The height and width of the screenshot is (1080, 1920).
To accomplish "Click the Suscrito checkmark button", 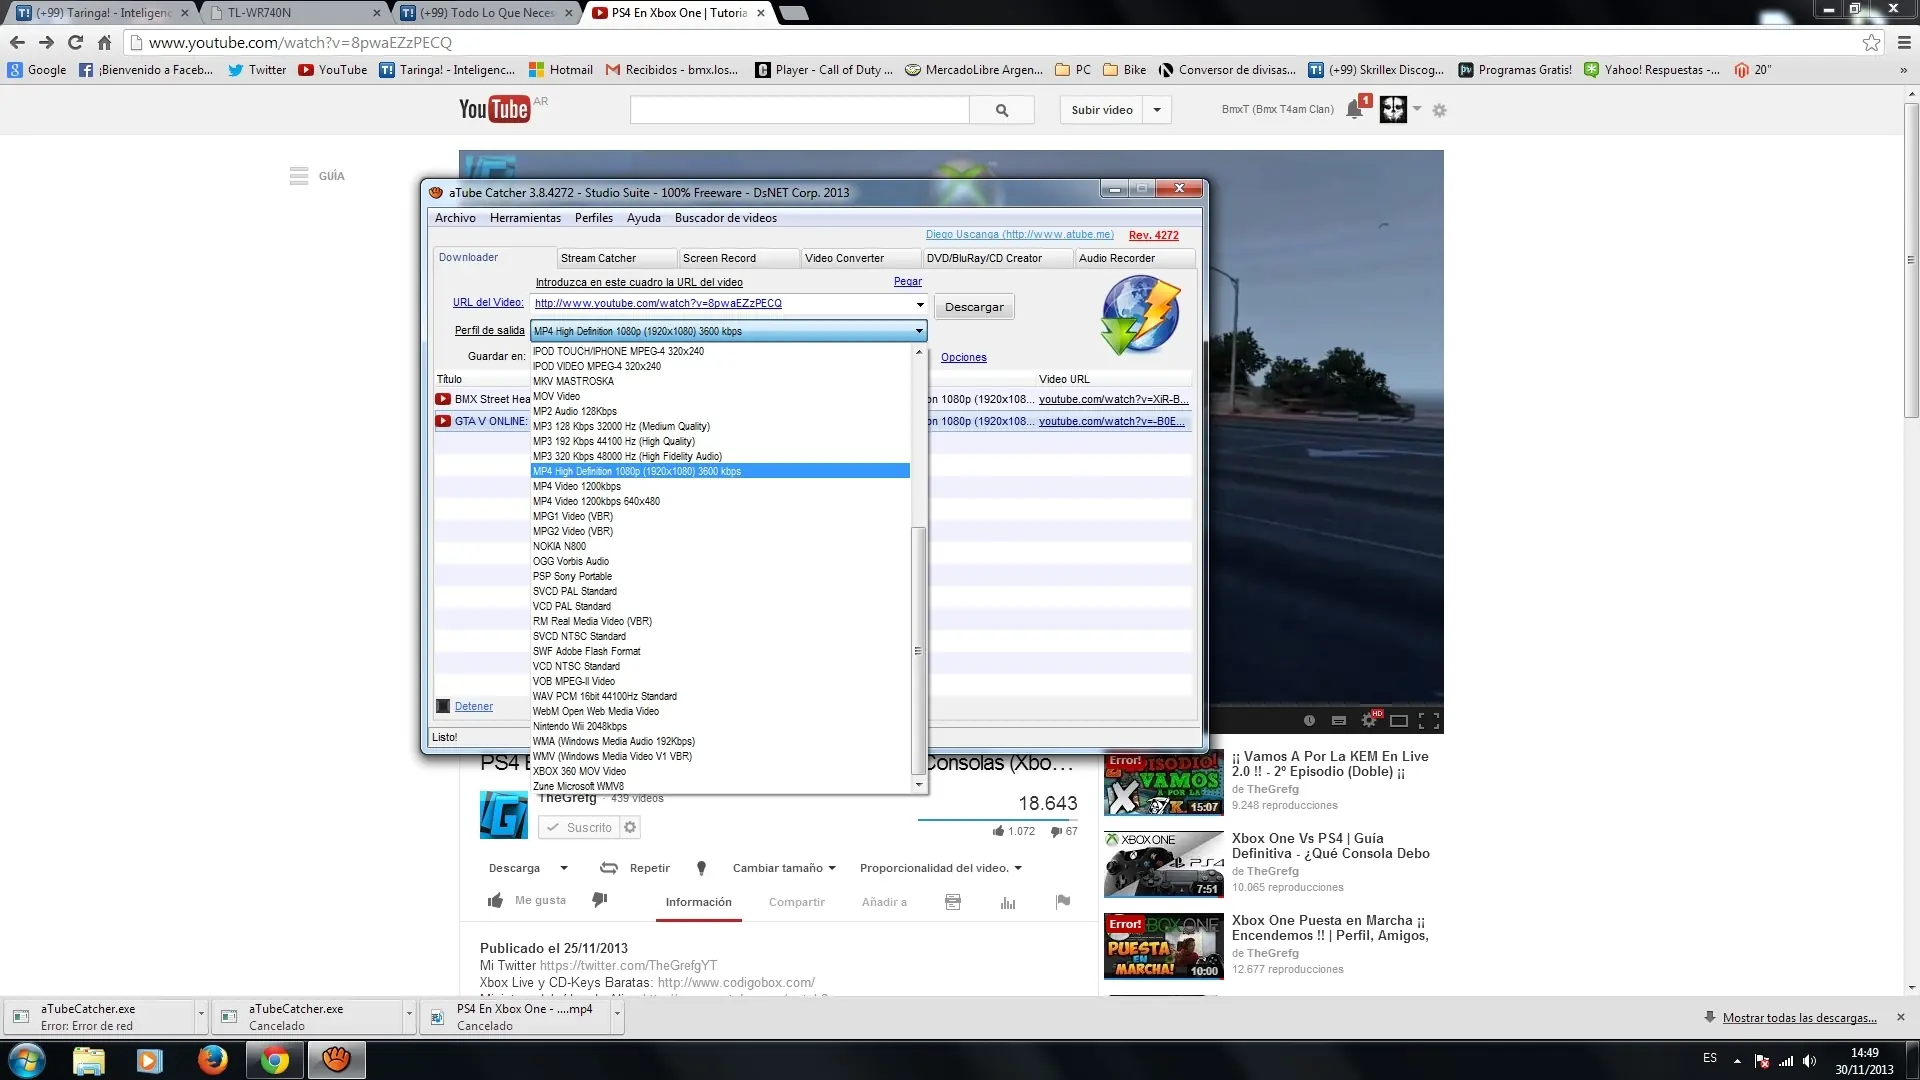I will [x=579, y=827].
